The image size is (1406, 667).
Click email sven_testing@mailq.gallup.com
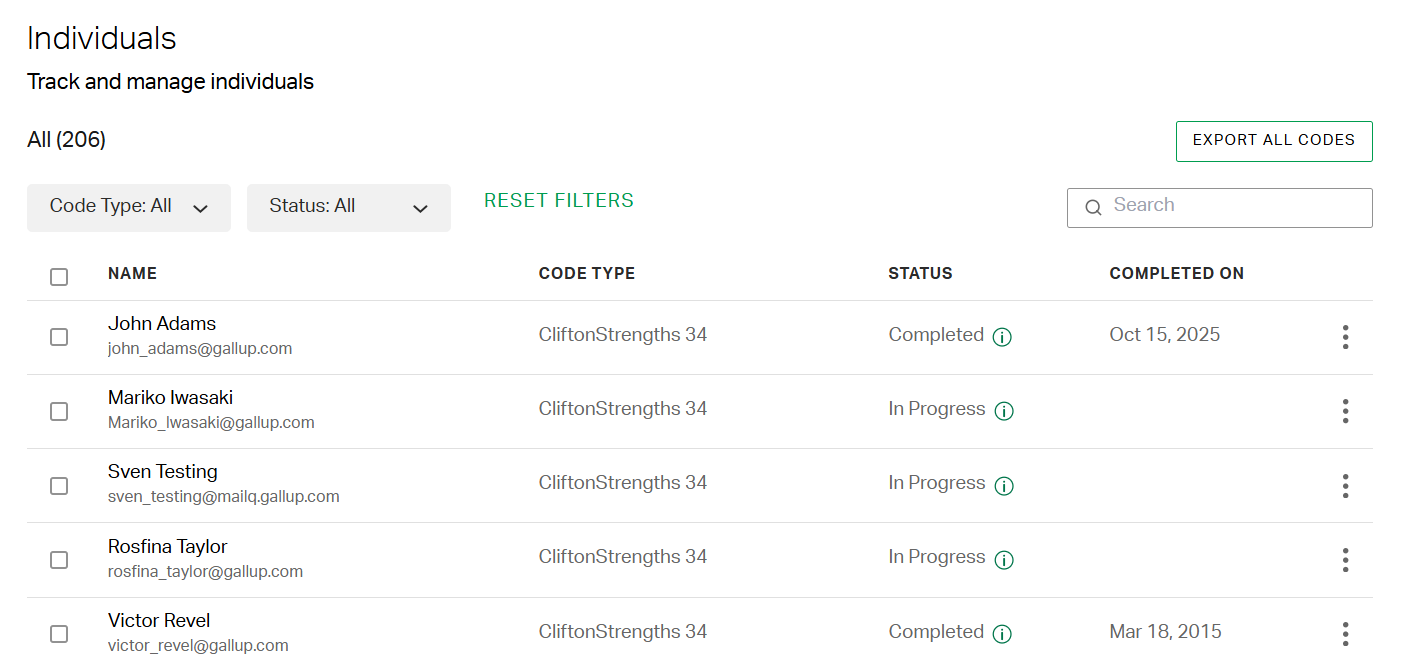224,497
